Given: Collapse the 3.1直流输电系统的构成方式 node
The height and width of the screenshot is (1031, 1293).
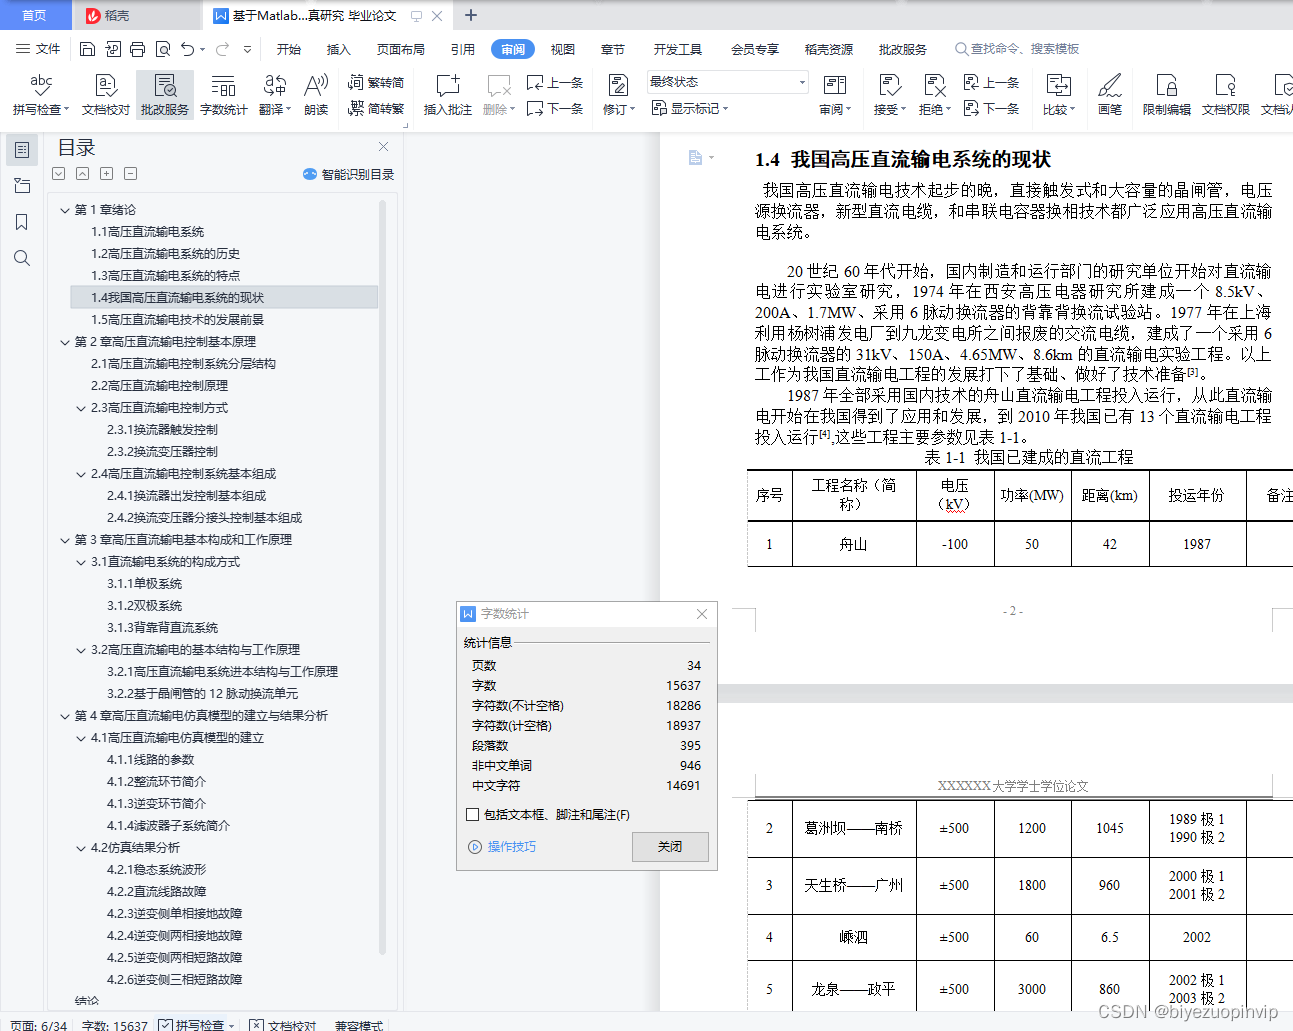Looking at the screenshot, I should click(81, 562).
